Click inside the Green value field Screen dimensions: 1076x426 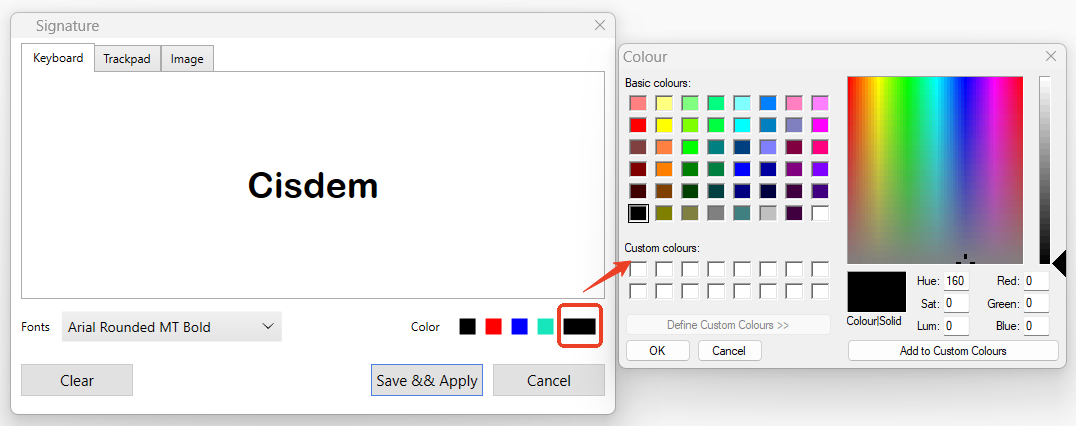[x=1037, y=303]
